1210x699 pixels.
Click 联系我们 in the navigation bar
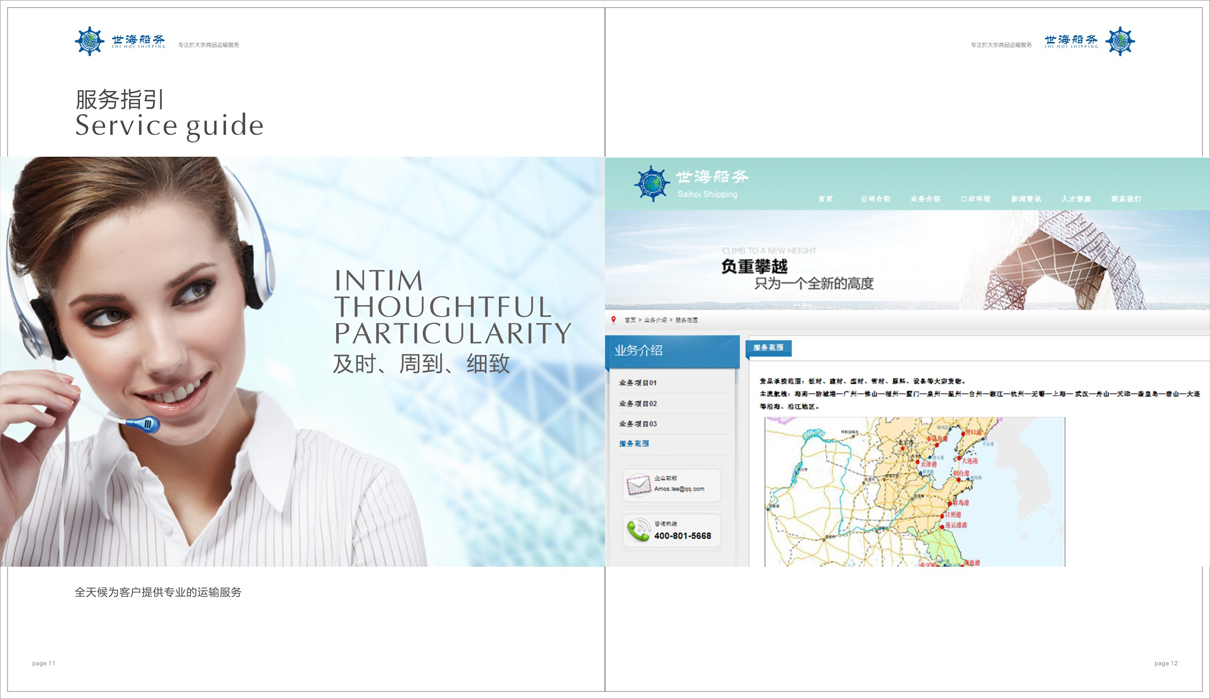[x=1126, y=199]
